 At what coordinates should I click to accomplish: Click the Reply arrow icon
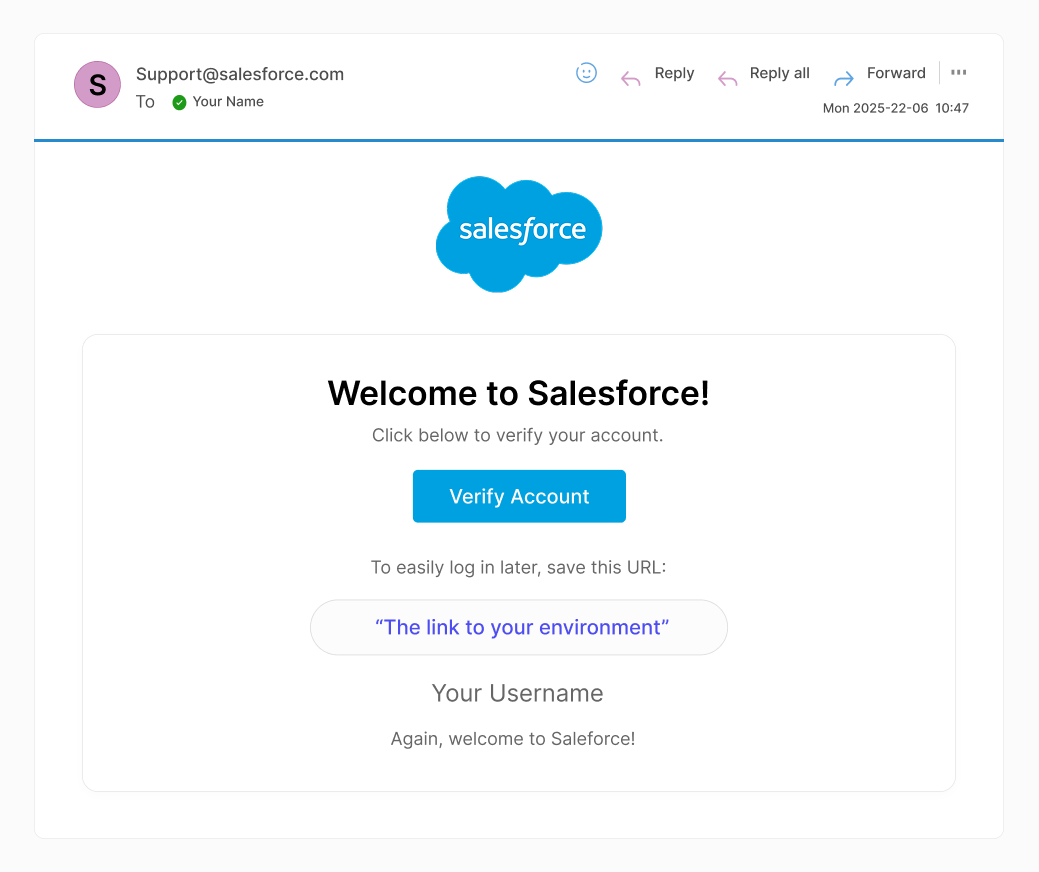click(631, 80)
